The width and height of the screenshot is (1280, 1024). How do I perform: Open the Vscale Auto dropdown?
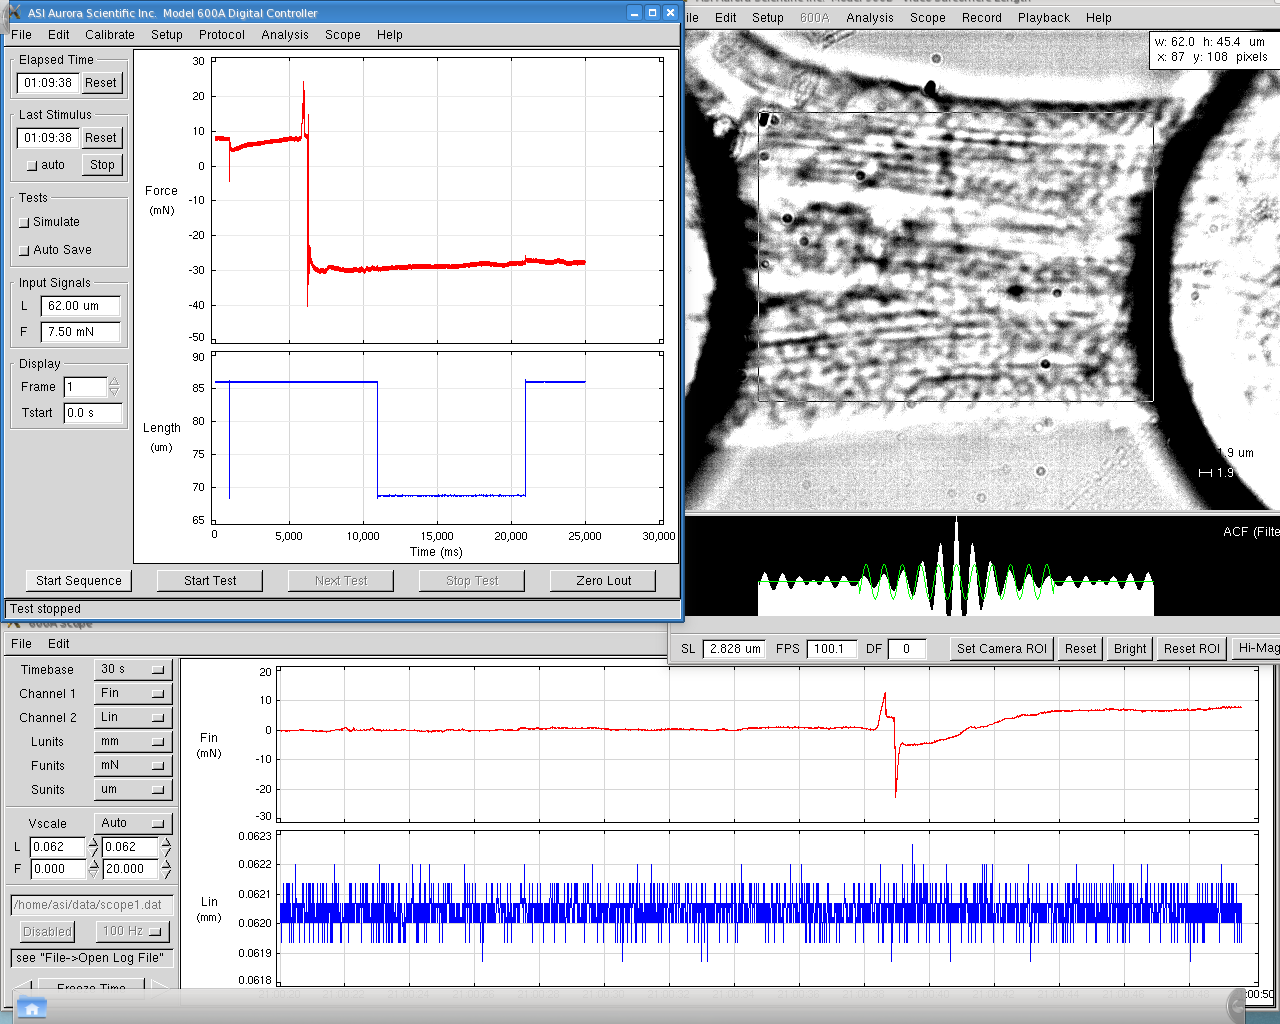coord(135,823)
